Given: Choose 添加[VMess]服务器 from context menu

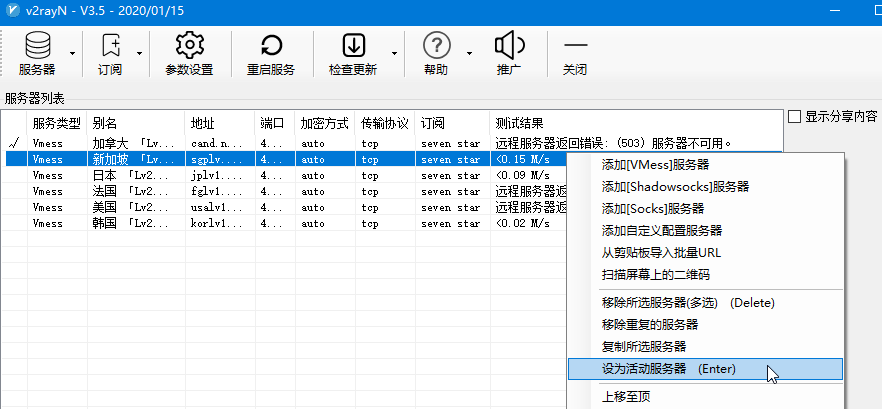Looking at the screenshot, I should click(x=705, y=165).
